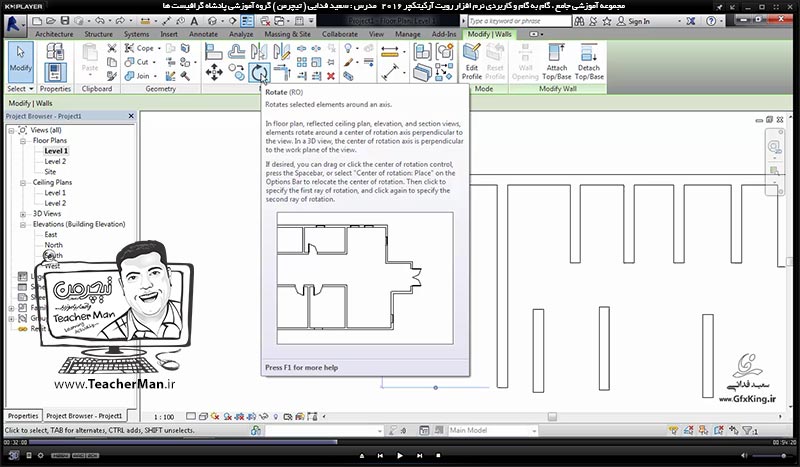This screenshot has width=800, height=467.
Task: Play the video in KMPlayer
Action: (x=399, y=455)
